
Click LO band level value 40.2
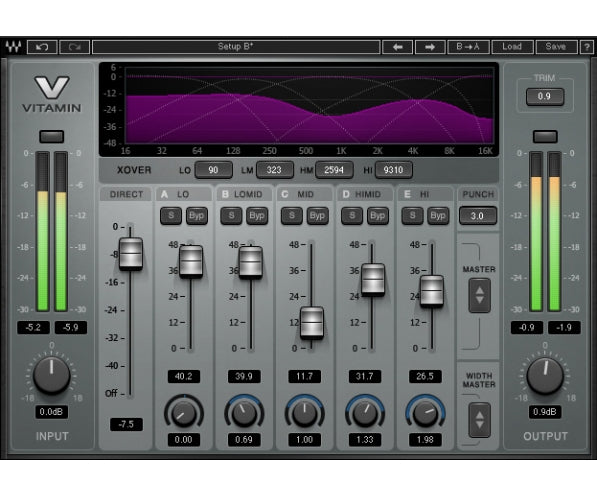coord(184,376)
